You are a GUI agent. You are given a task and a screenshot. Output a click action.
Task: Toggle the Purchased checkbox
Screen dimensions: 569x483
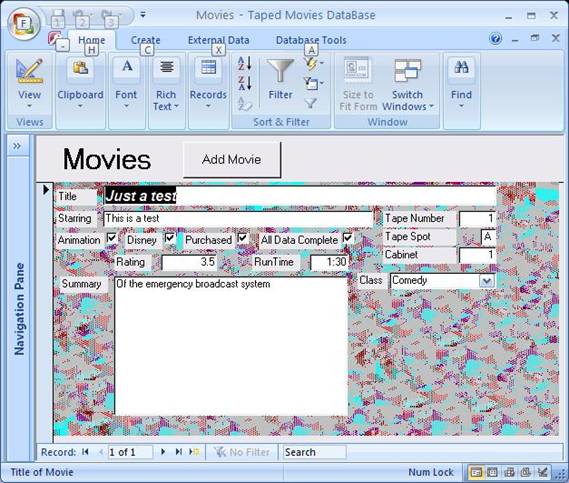242,238
